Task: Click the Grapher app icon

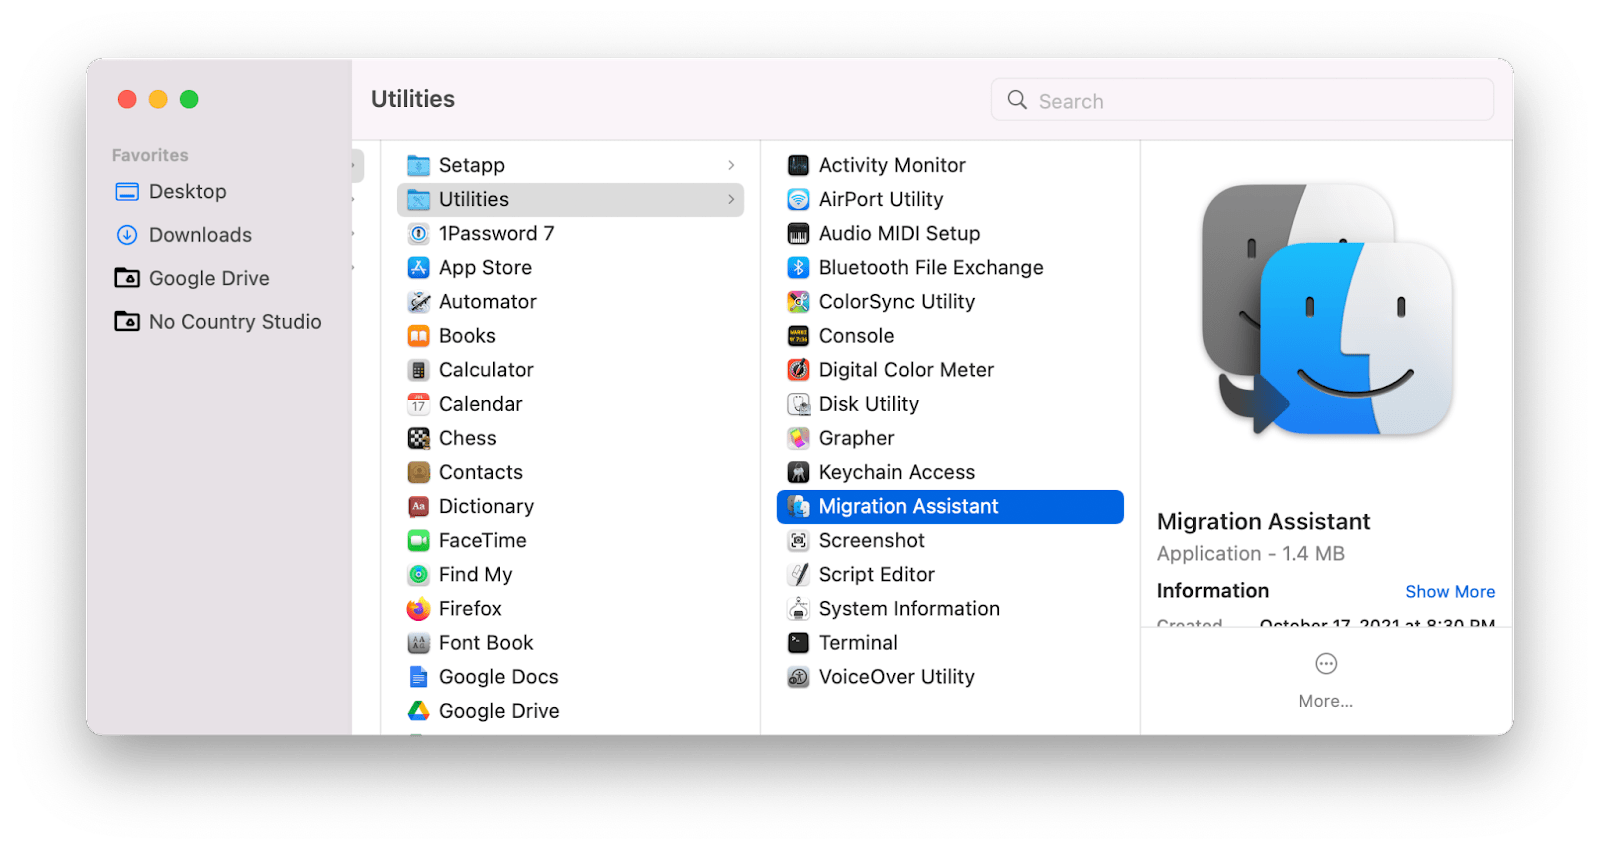Action: pyautogui.click(x=798, y=438)
